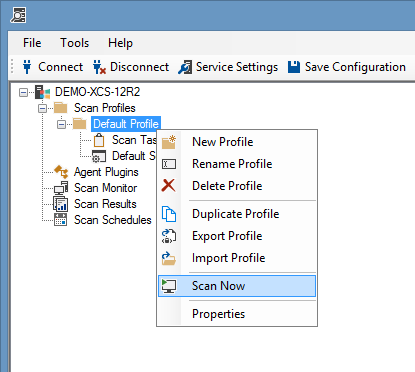Choose Import Profile from context menu
This screenshot has width=415, height=372.
click(237, 258)
